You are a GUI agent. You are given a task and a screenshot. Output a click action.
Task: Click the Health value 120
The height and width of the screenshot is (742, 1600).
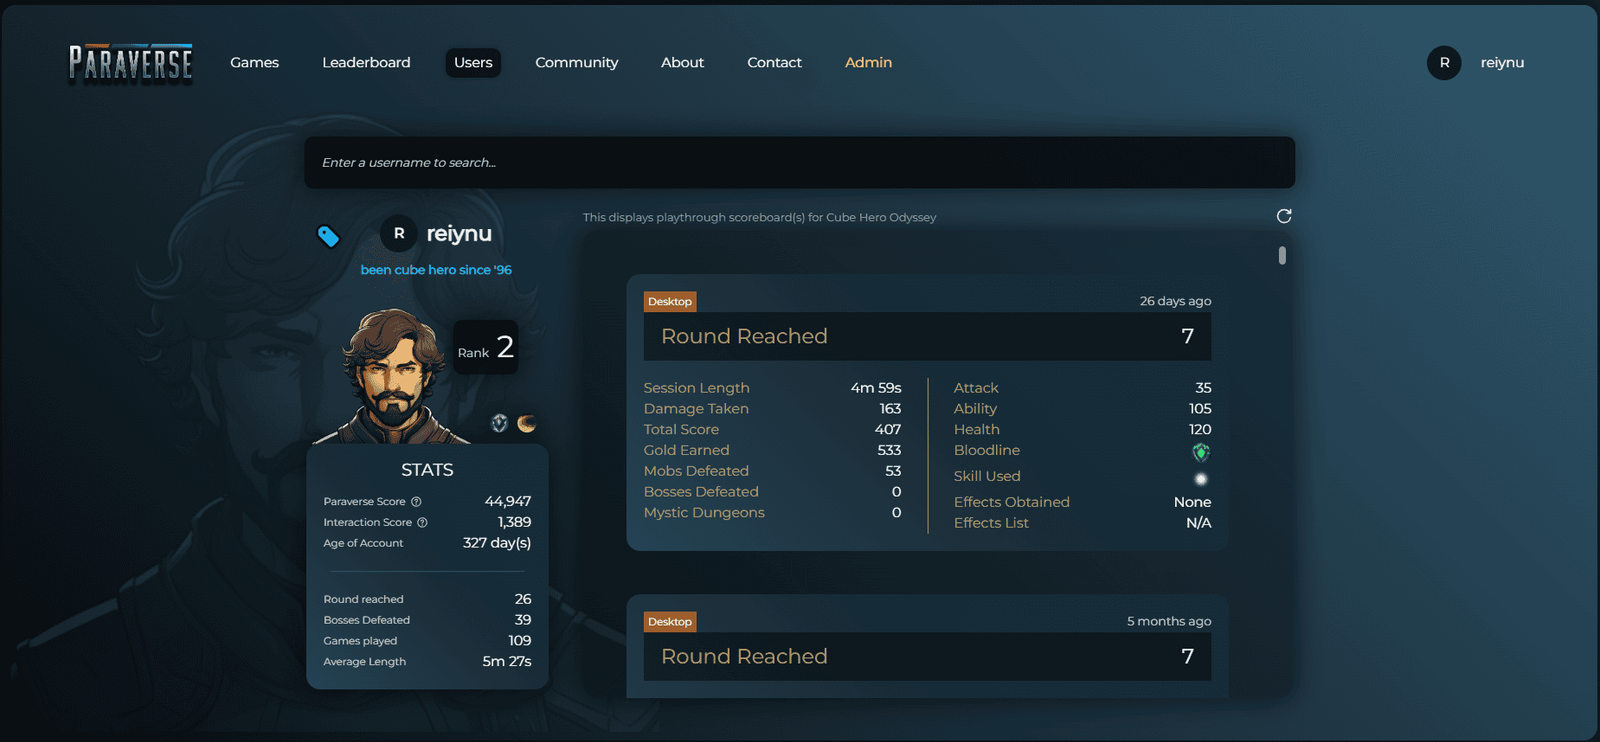(1200, 429)
